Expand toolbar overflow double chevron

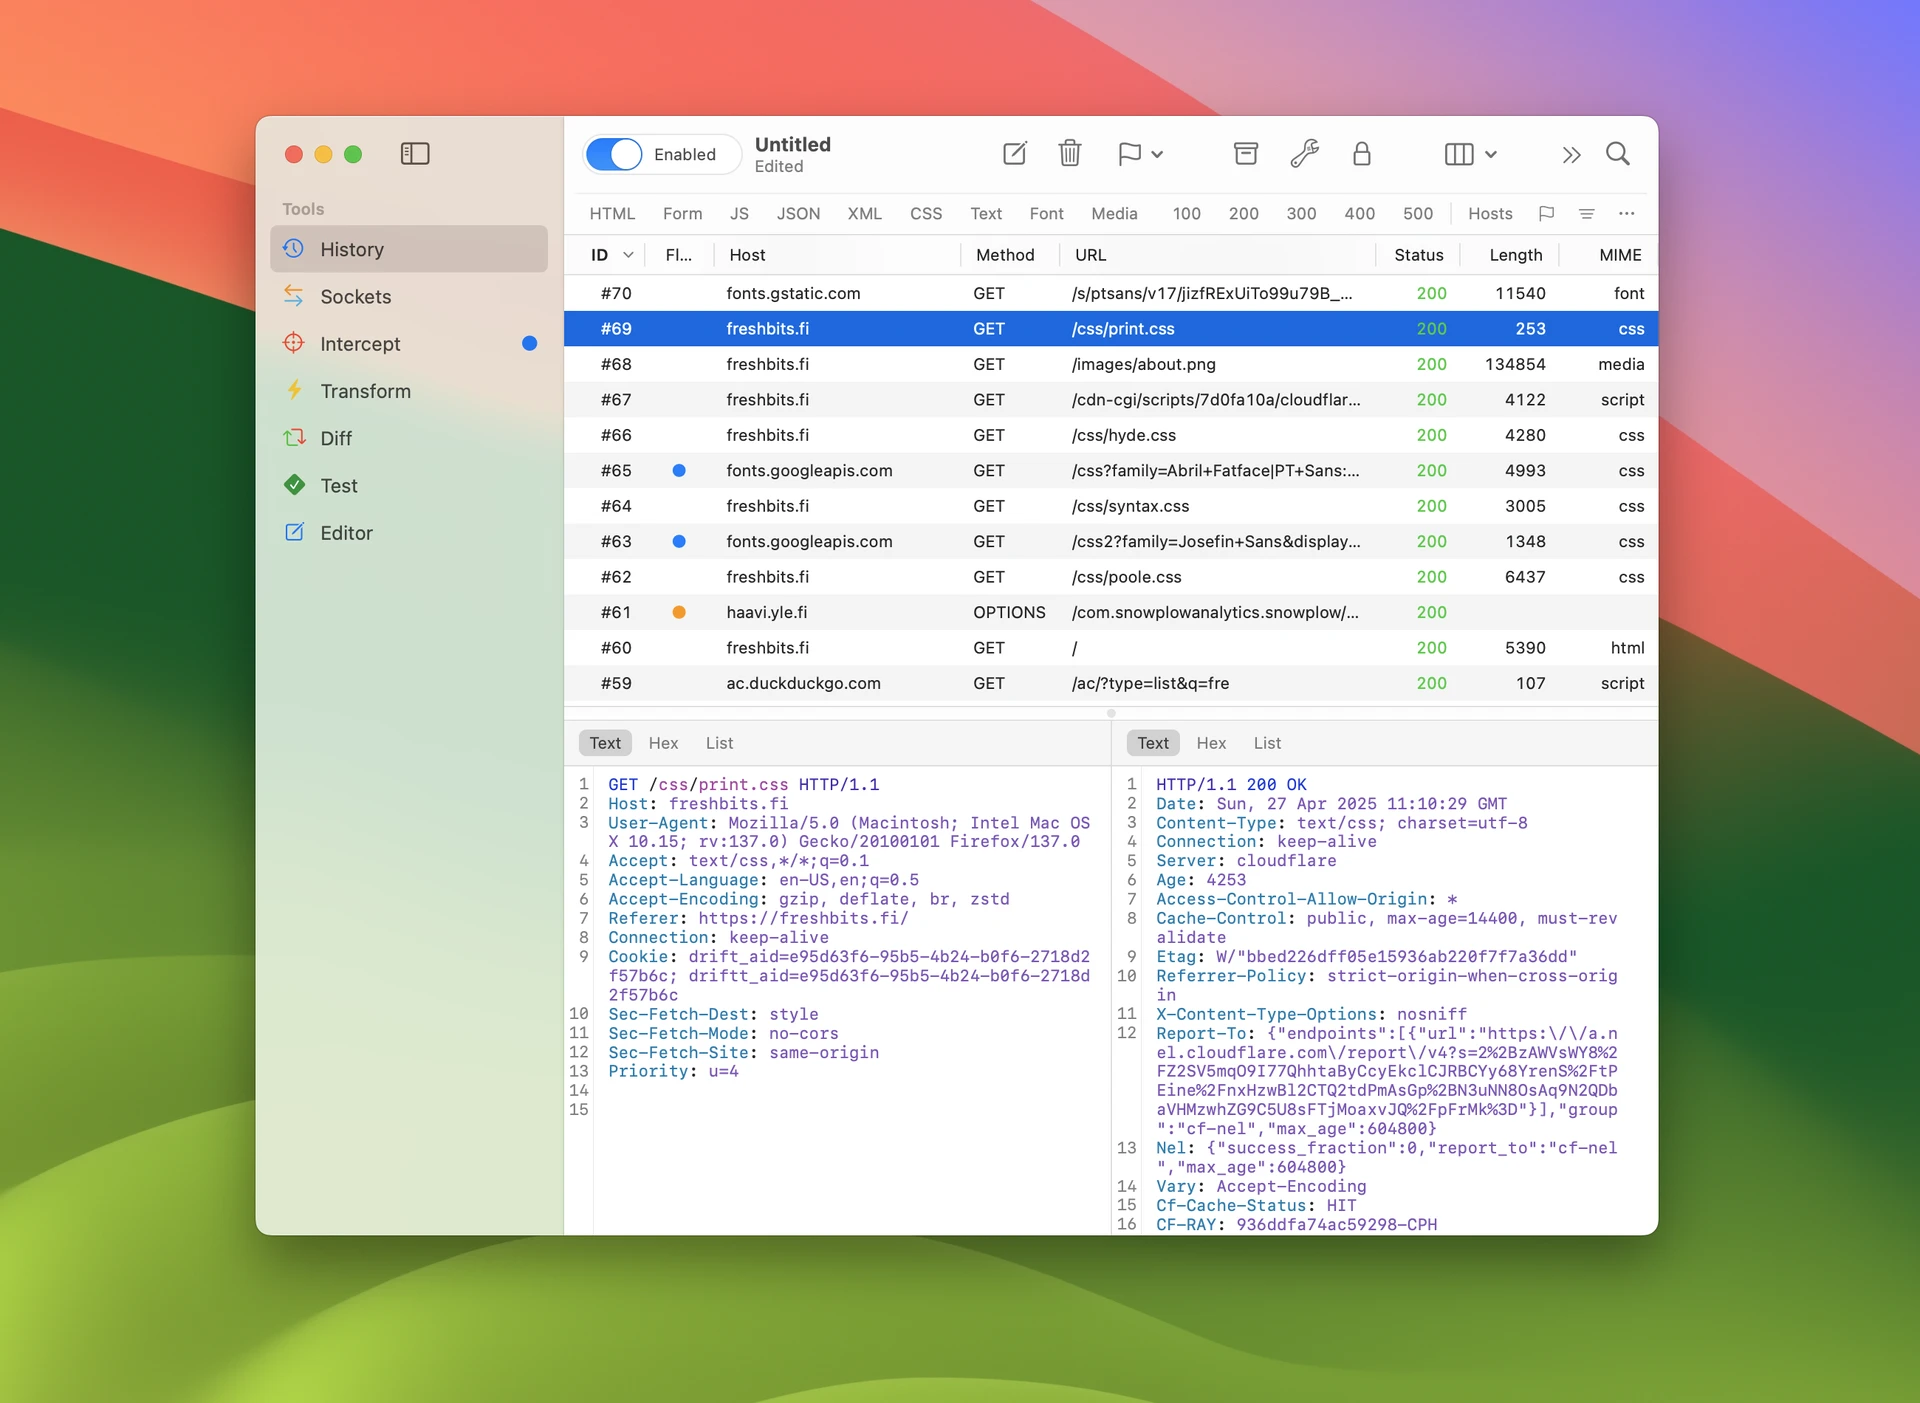click(1571, 155)
